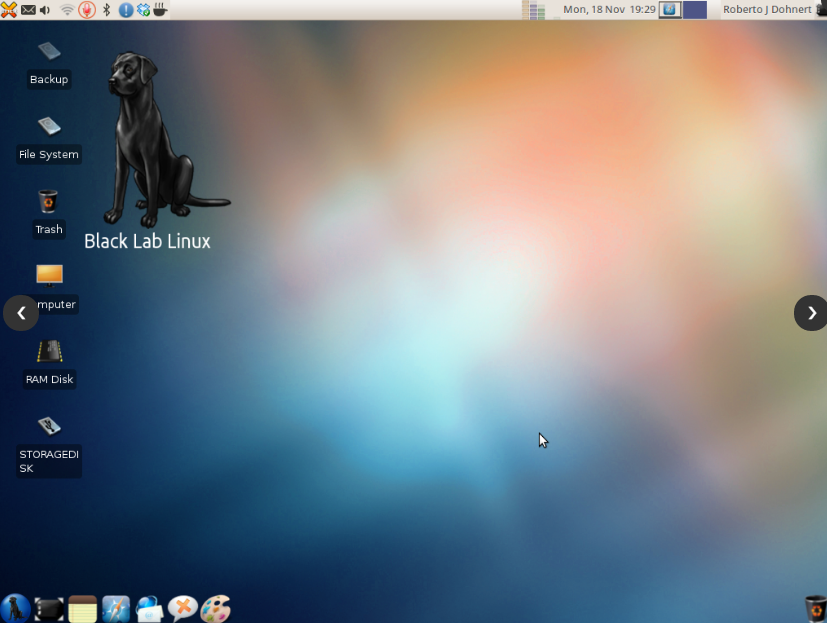827x623 pixels.
Task: Go to the next image with right arrow
Action: point(811,313)
